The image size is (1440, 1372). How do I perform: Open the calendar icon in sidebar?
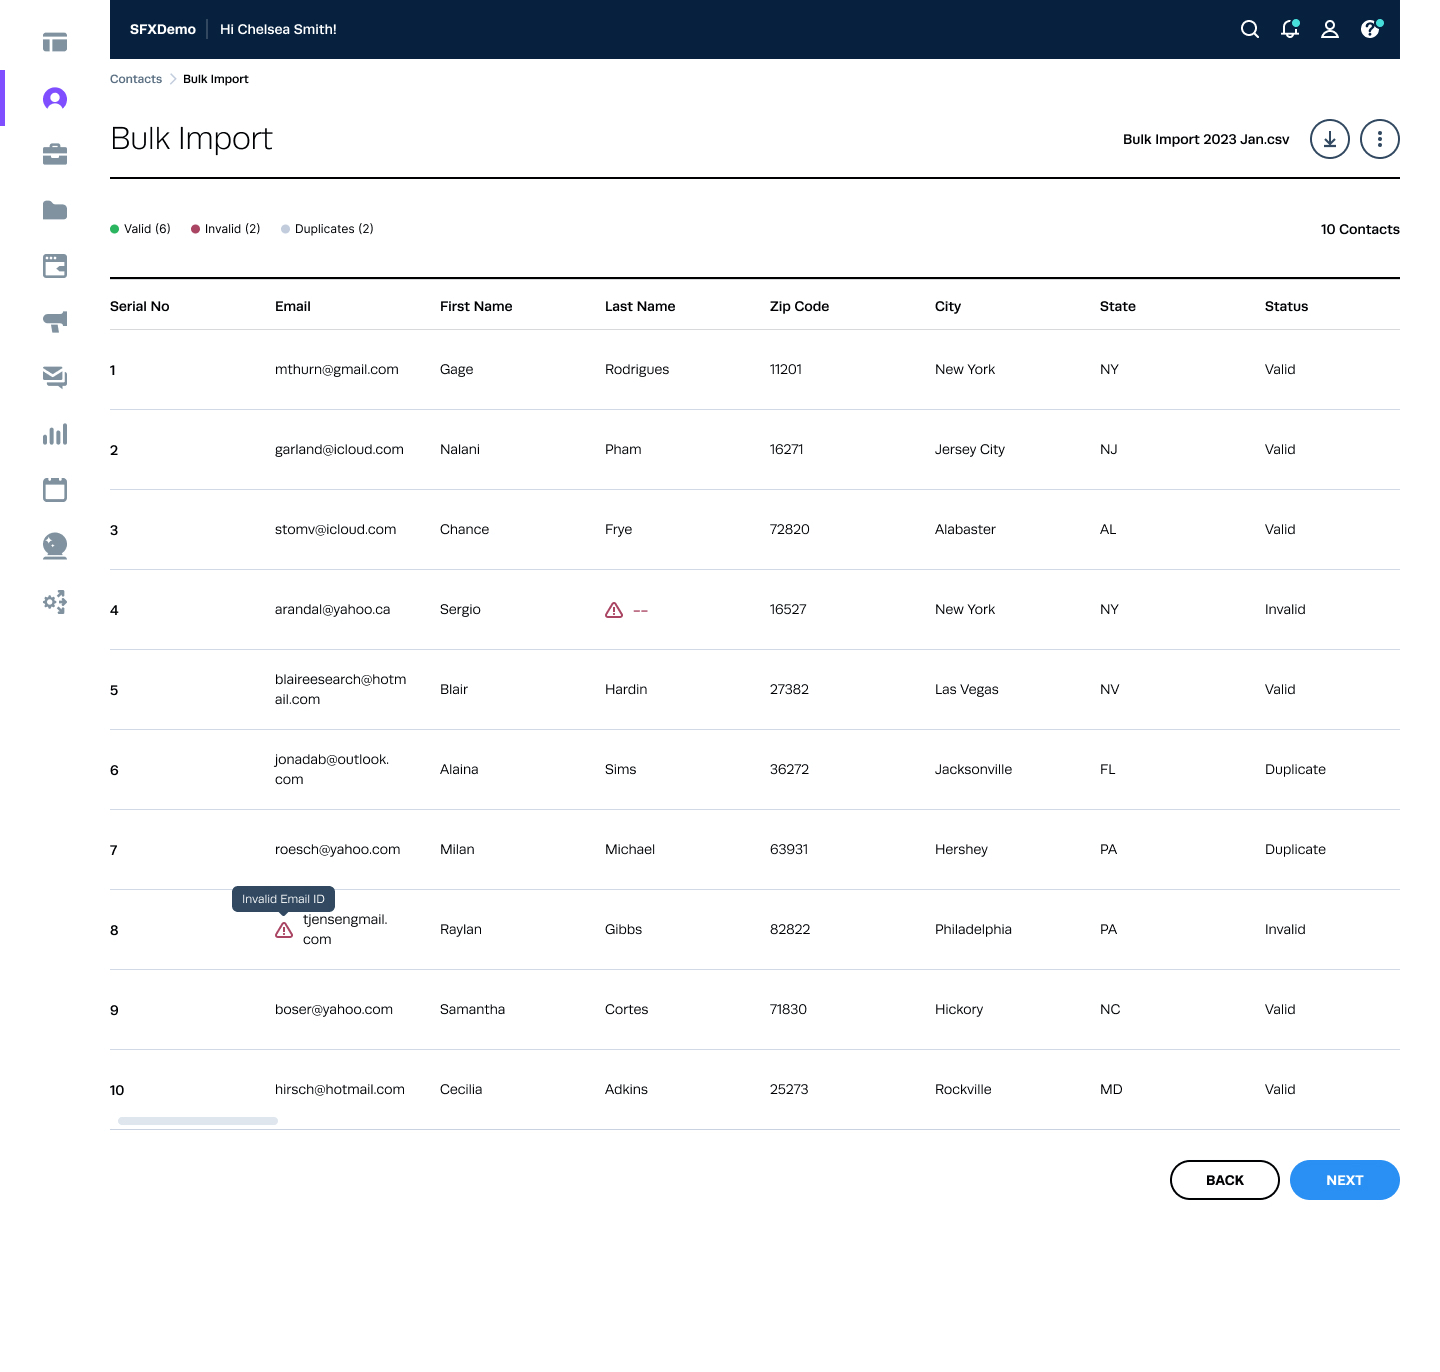tap(55, 489)
